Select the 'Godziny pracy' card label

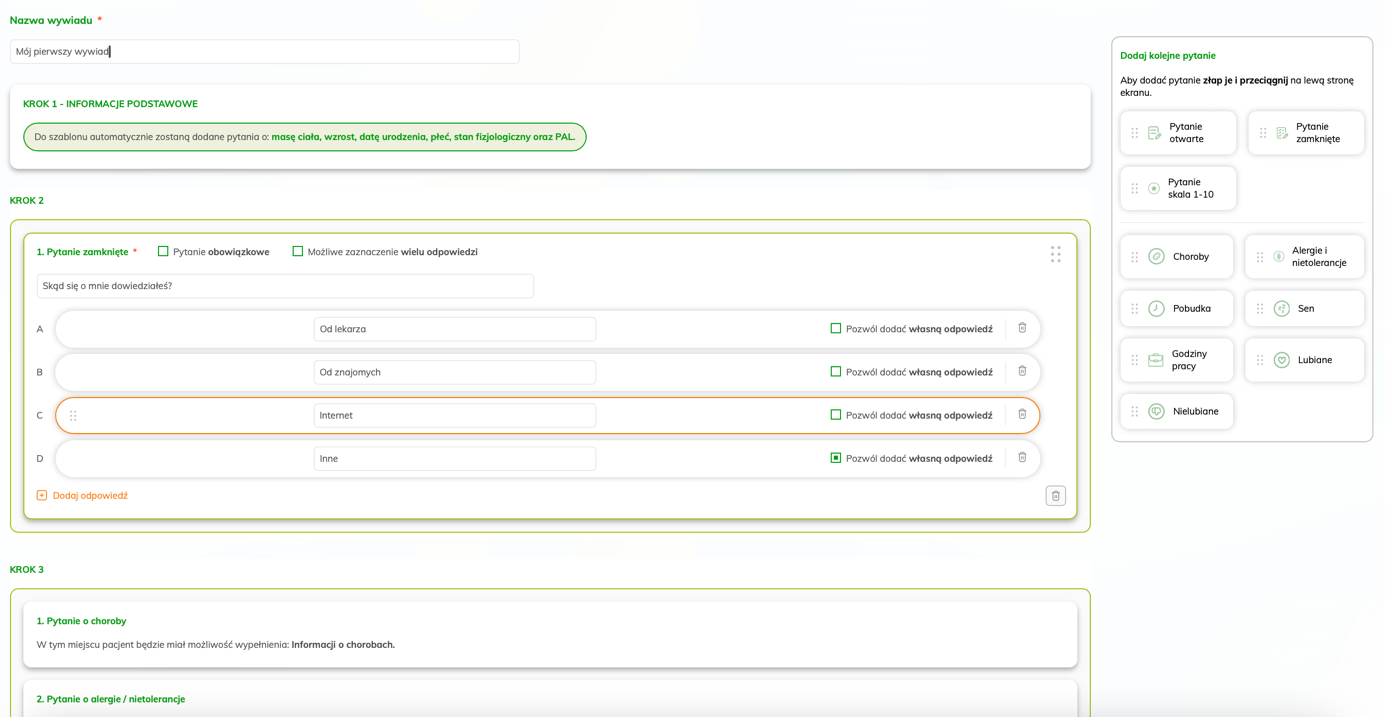[1189, 360]
